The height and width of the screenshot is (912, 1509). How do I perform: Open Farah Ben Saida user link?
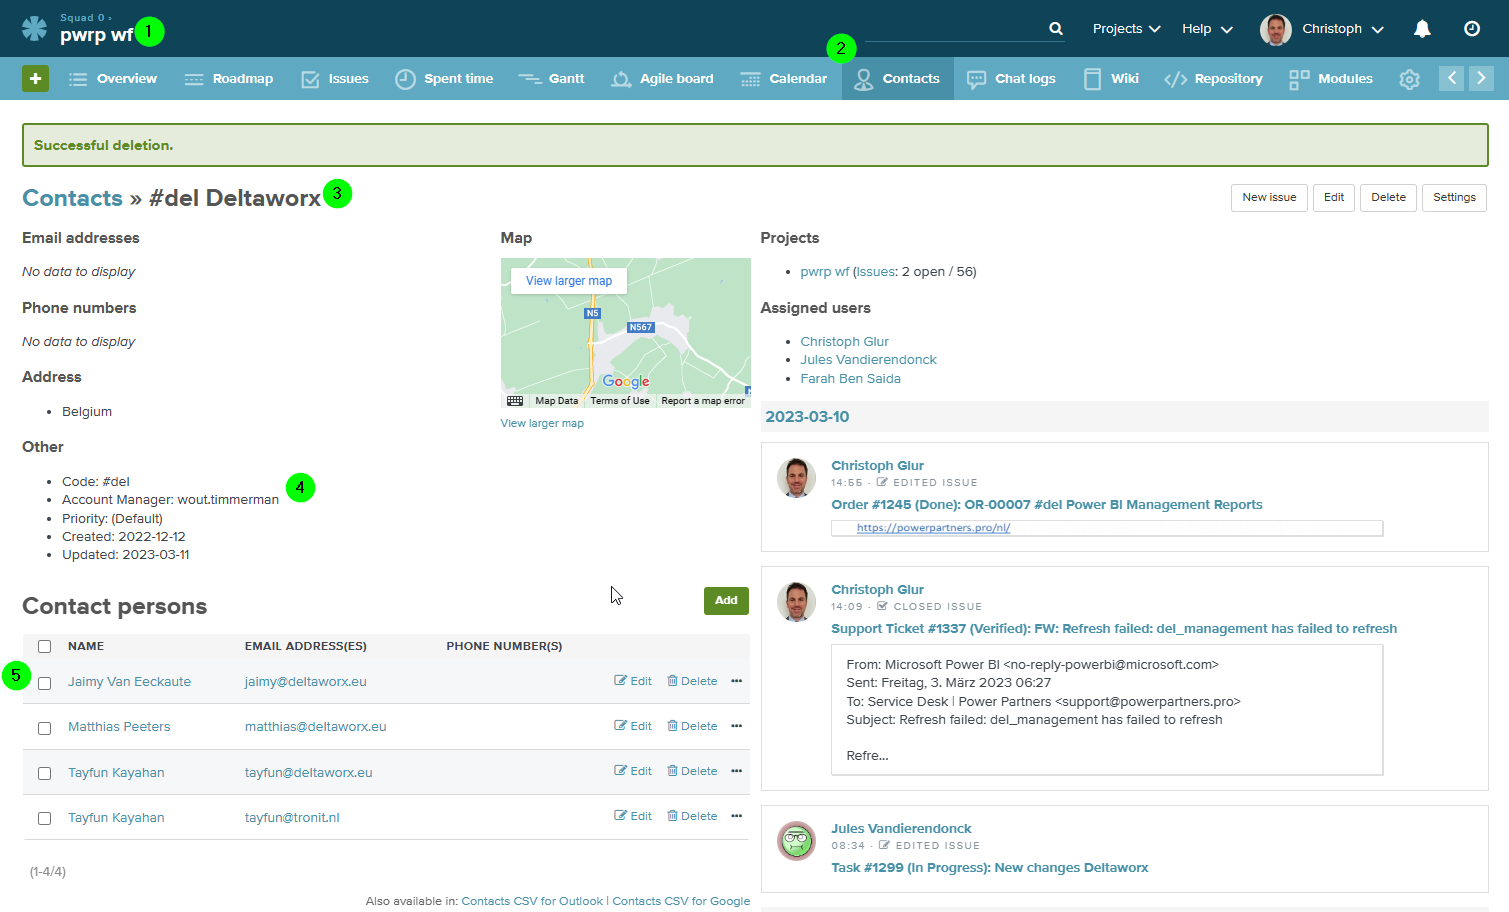click(x=850, y=379)
